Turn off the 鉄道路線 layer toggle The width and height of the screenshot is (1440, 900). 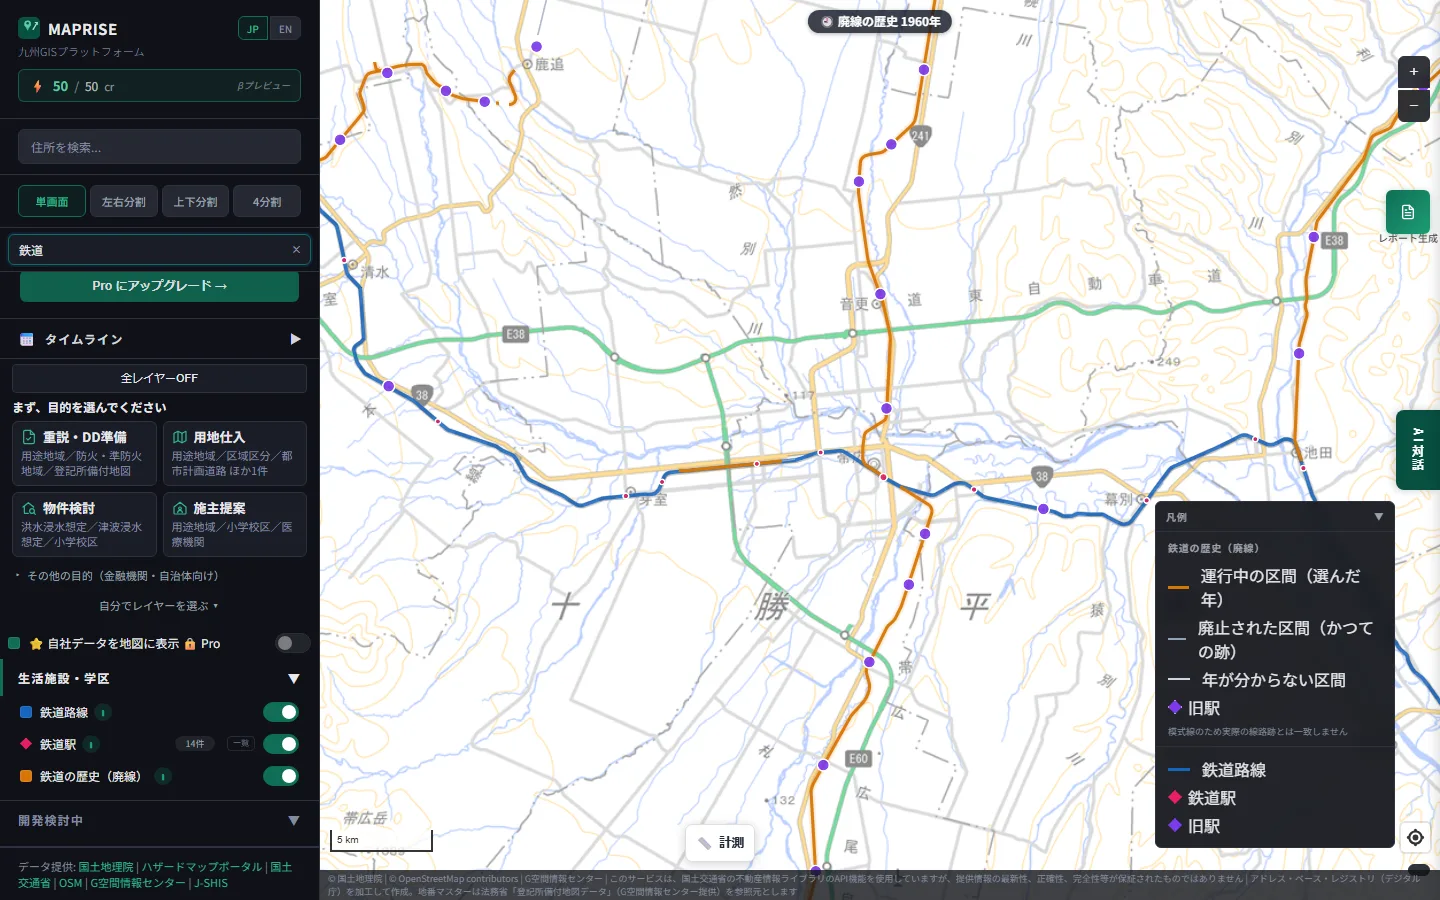(x=281, y=712)
